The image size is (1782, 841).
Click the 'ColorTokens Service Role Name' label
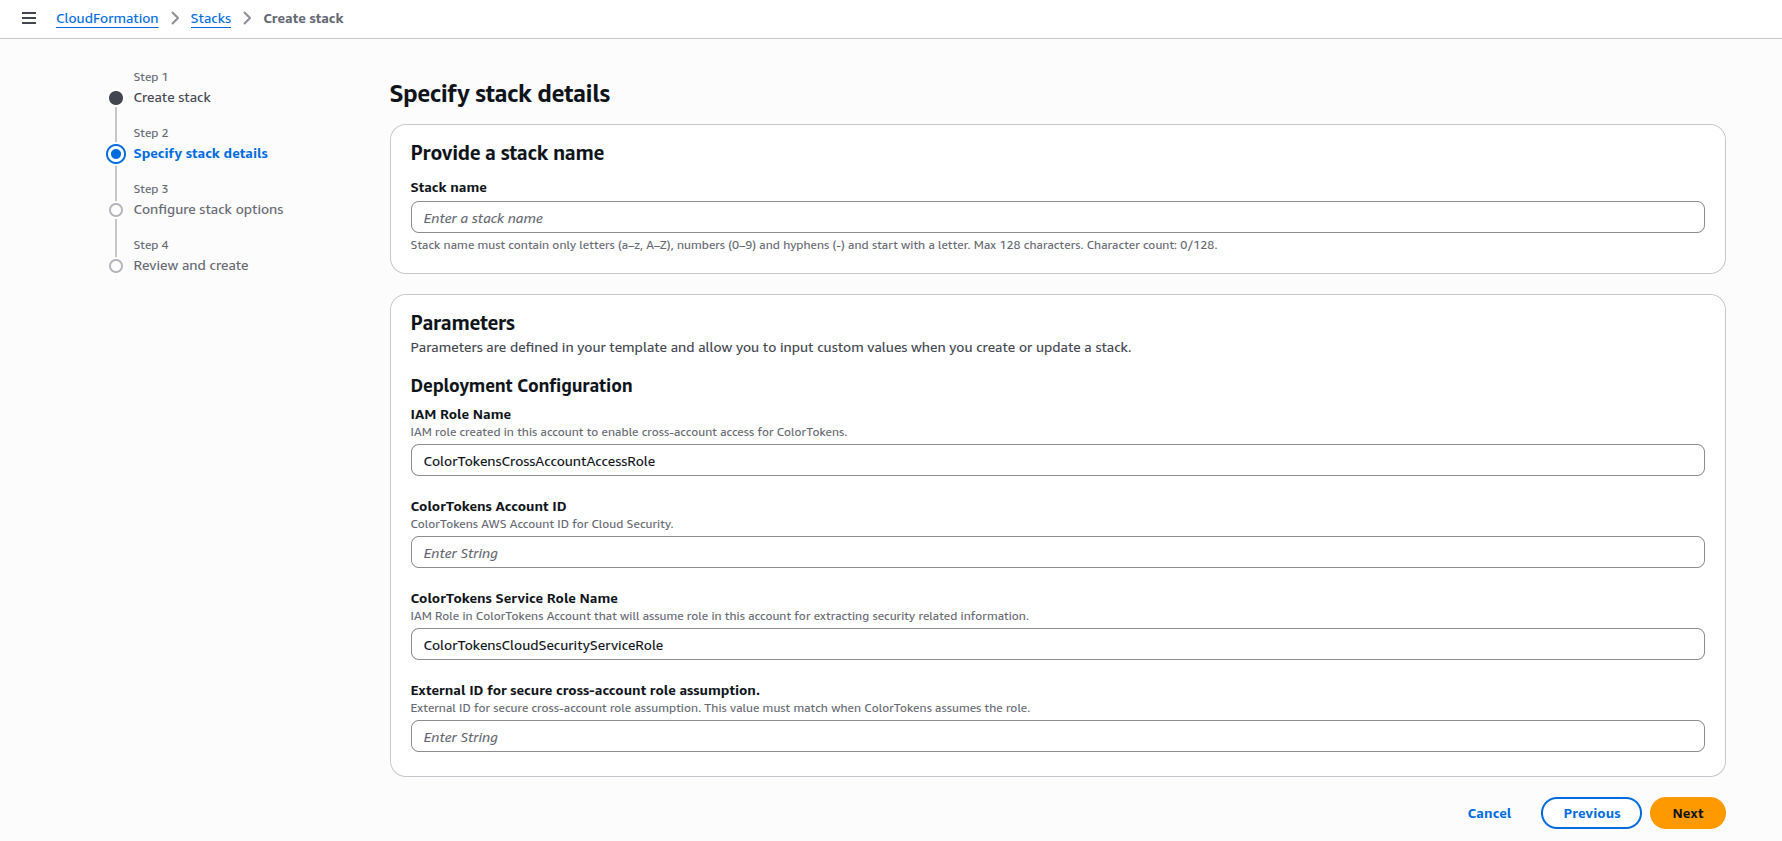[514, 598]
